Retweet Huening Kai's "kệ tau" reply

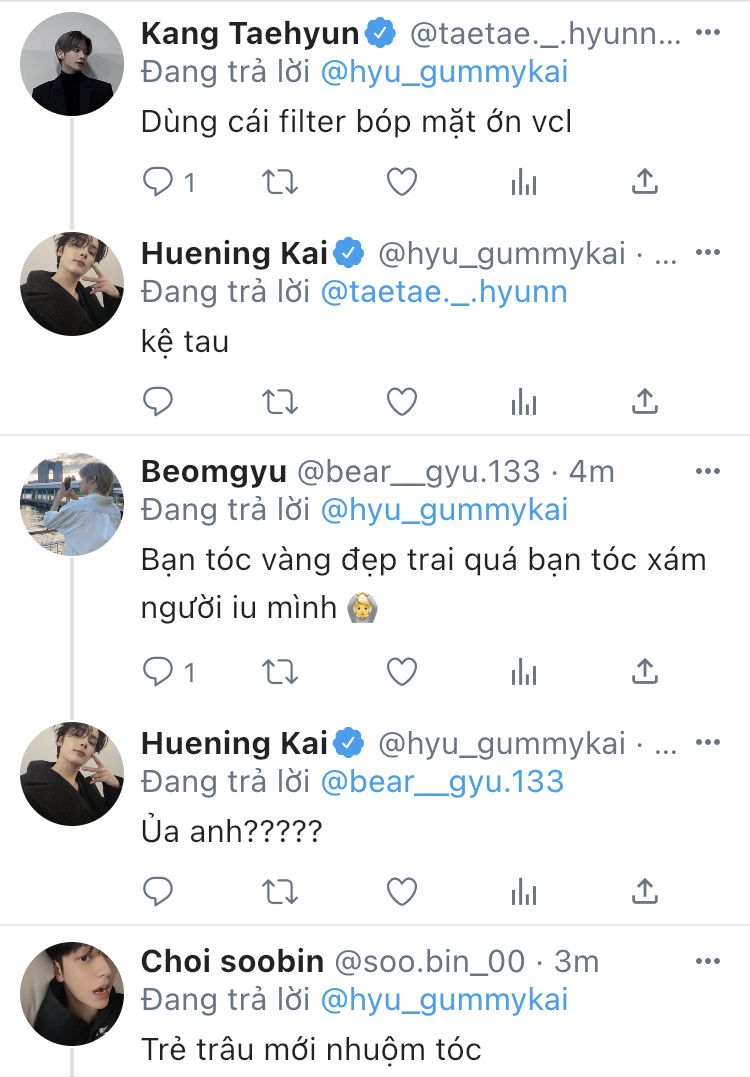tap(280, 401)
